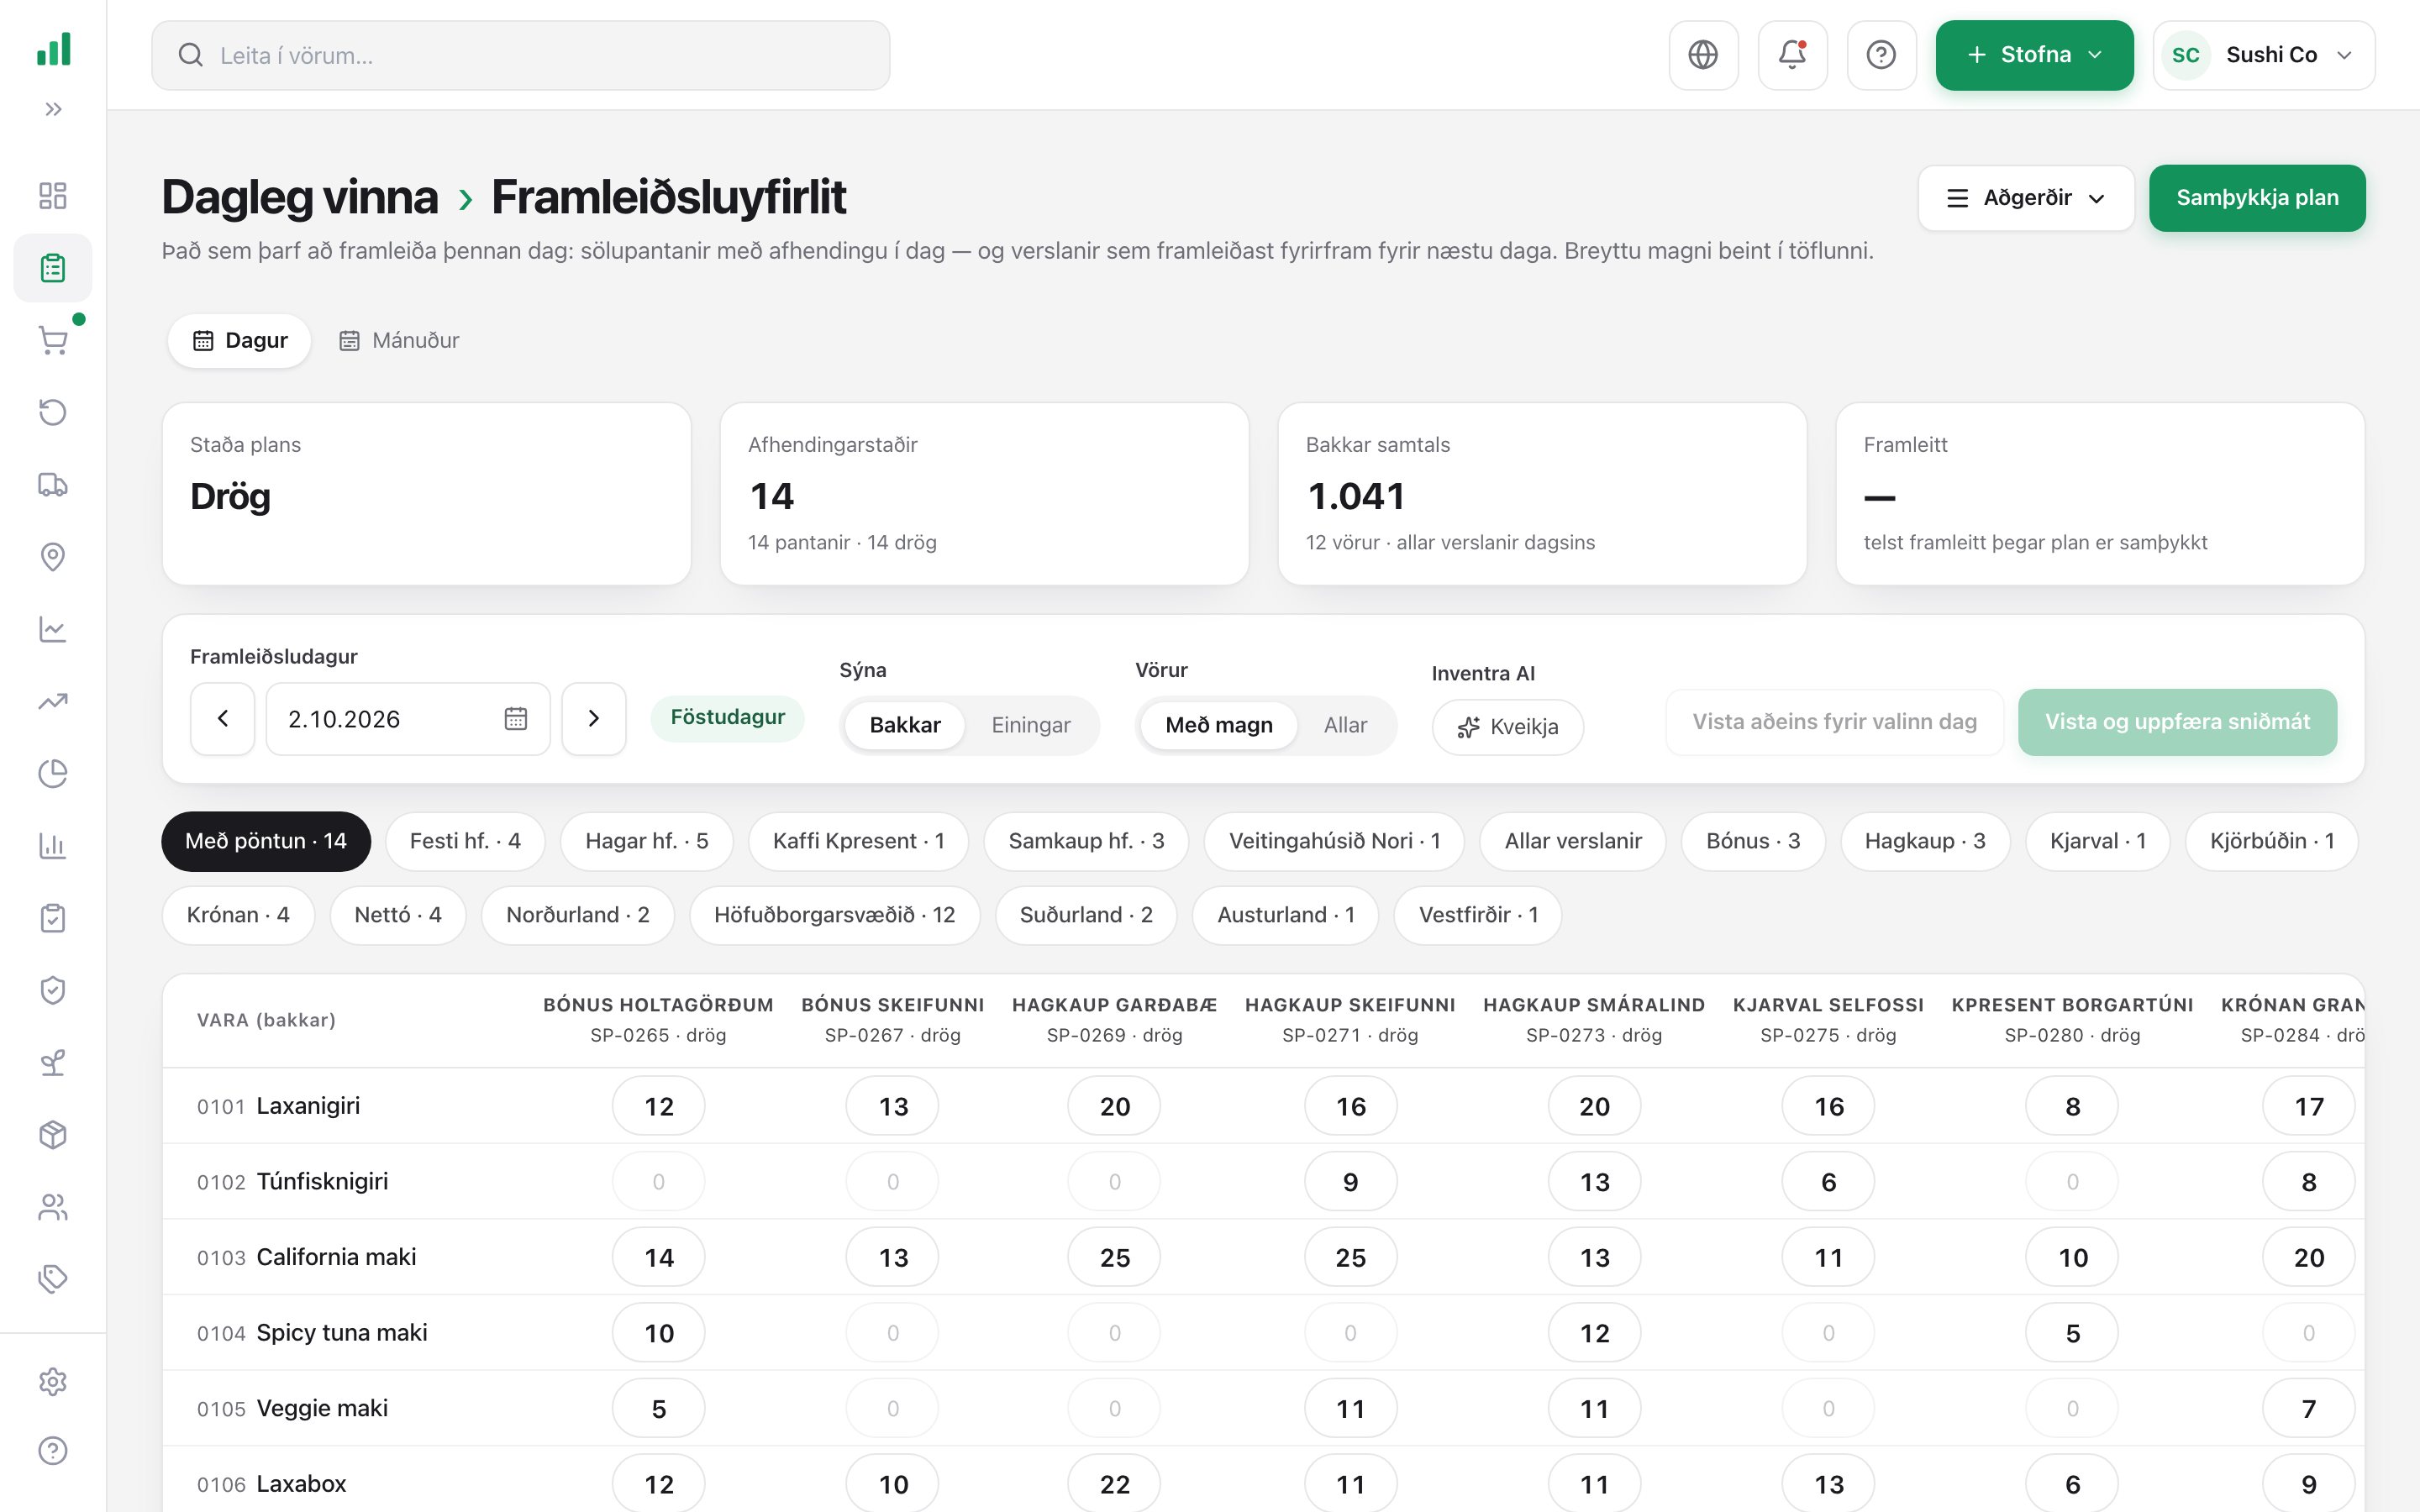Open notifications bell

[1792, 55]
